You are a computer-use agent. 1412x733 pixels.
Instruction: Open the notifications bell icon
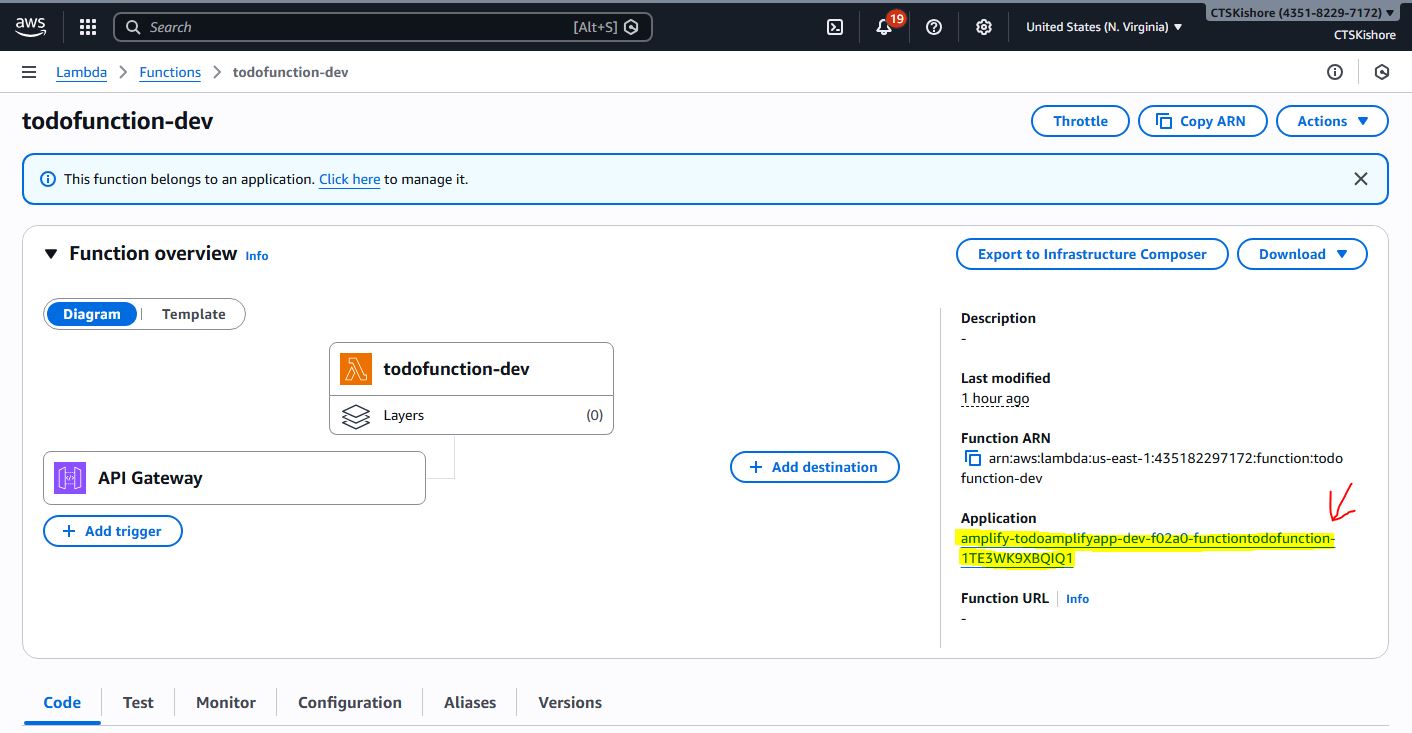pyautogui.click(x=884, y=27)
